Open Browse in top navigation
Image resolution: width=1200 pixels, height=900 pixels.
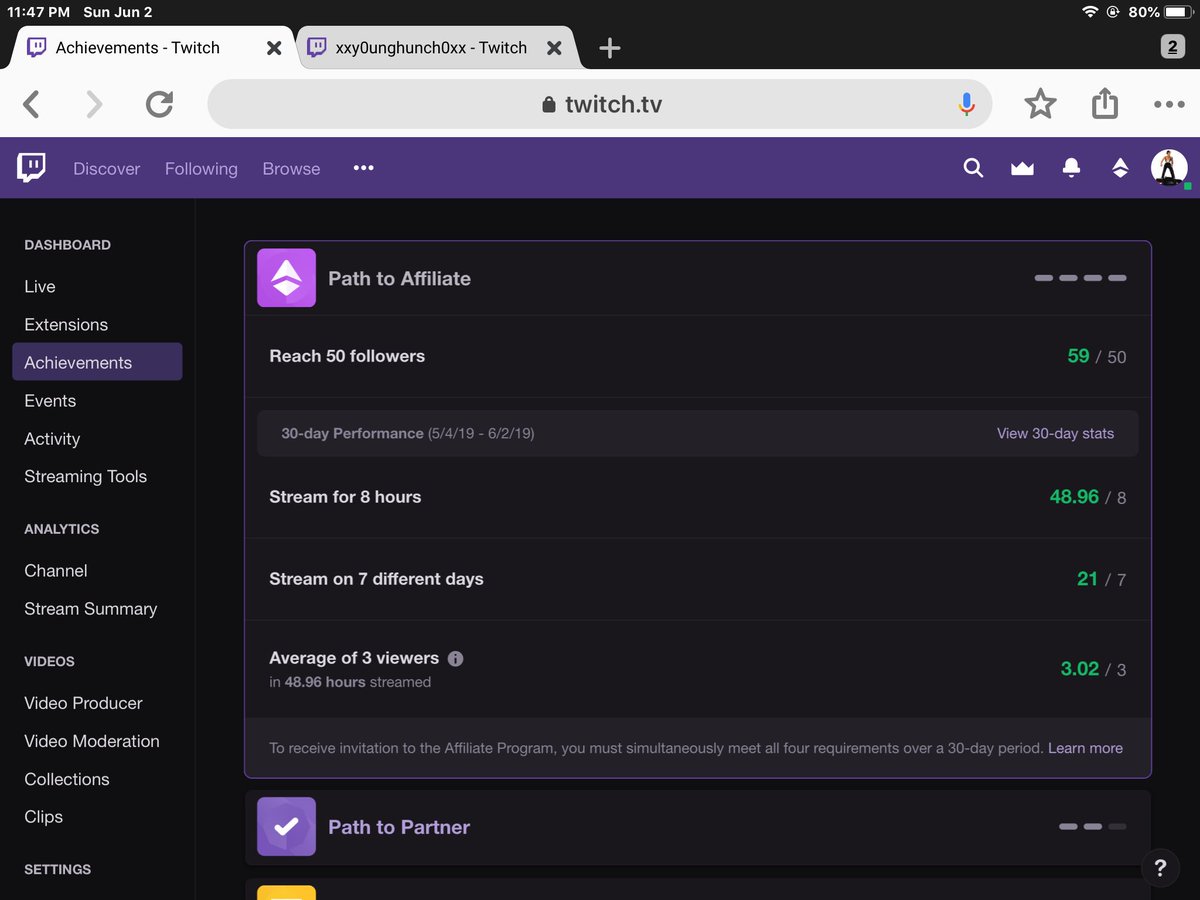(x=291, y=169)
